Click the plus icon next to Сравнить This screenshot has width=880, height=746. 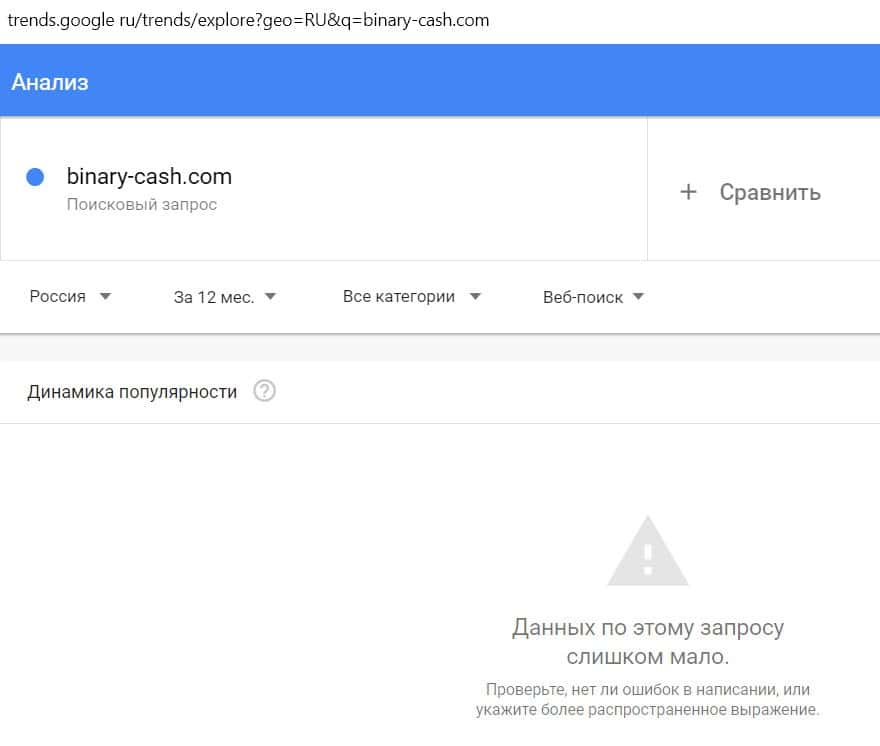(x=688, y=192)
